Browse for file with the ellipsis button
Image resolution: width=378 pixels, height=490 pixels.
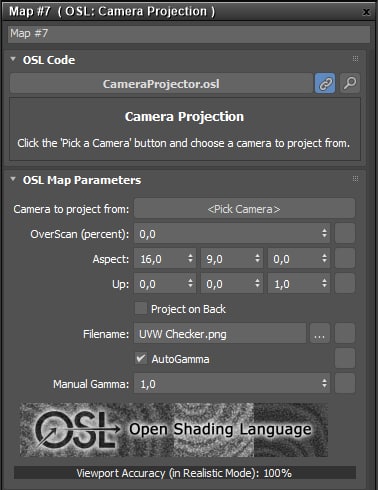click(x=320, y=333)
